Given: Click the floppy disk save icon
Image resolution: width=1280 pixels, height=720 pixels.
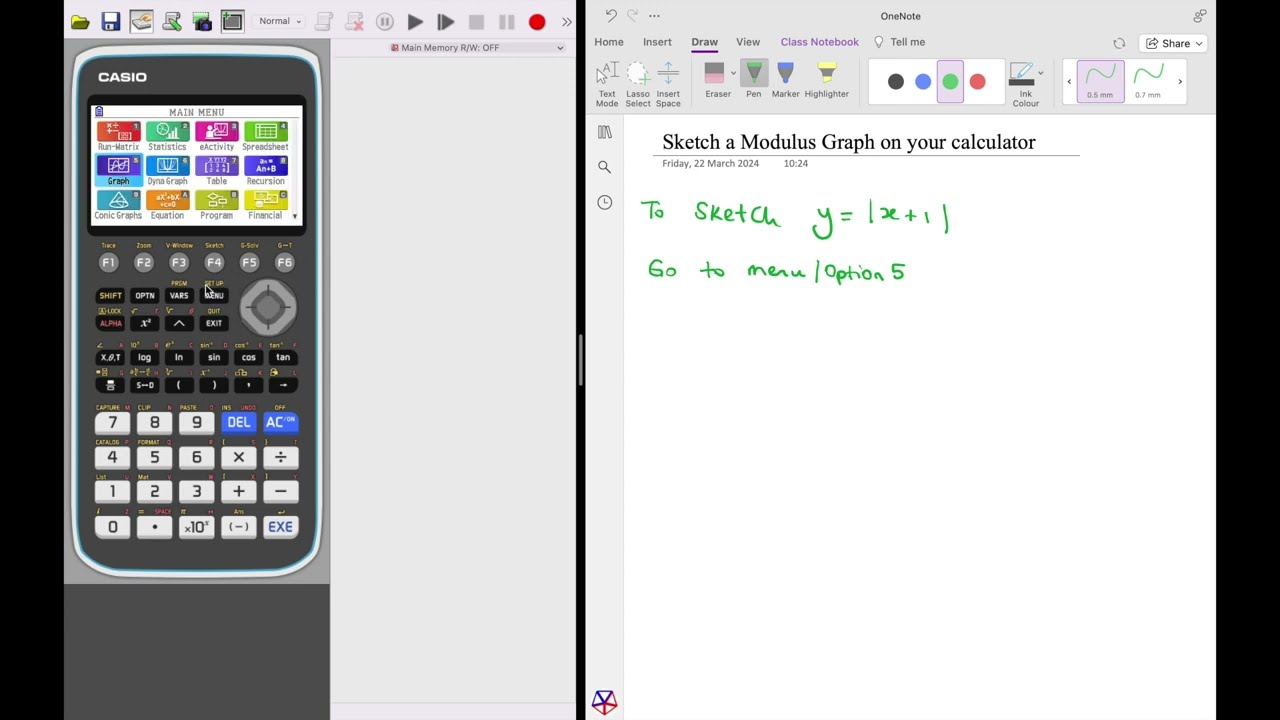Looking at the screenshot, I should 111,22.
